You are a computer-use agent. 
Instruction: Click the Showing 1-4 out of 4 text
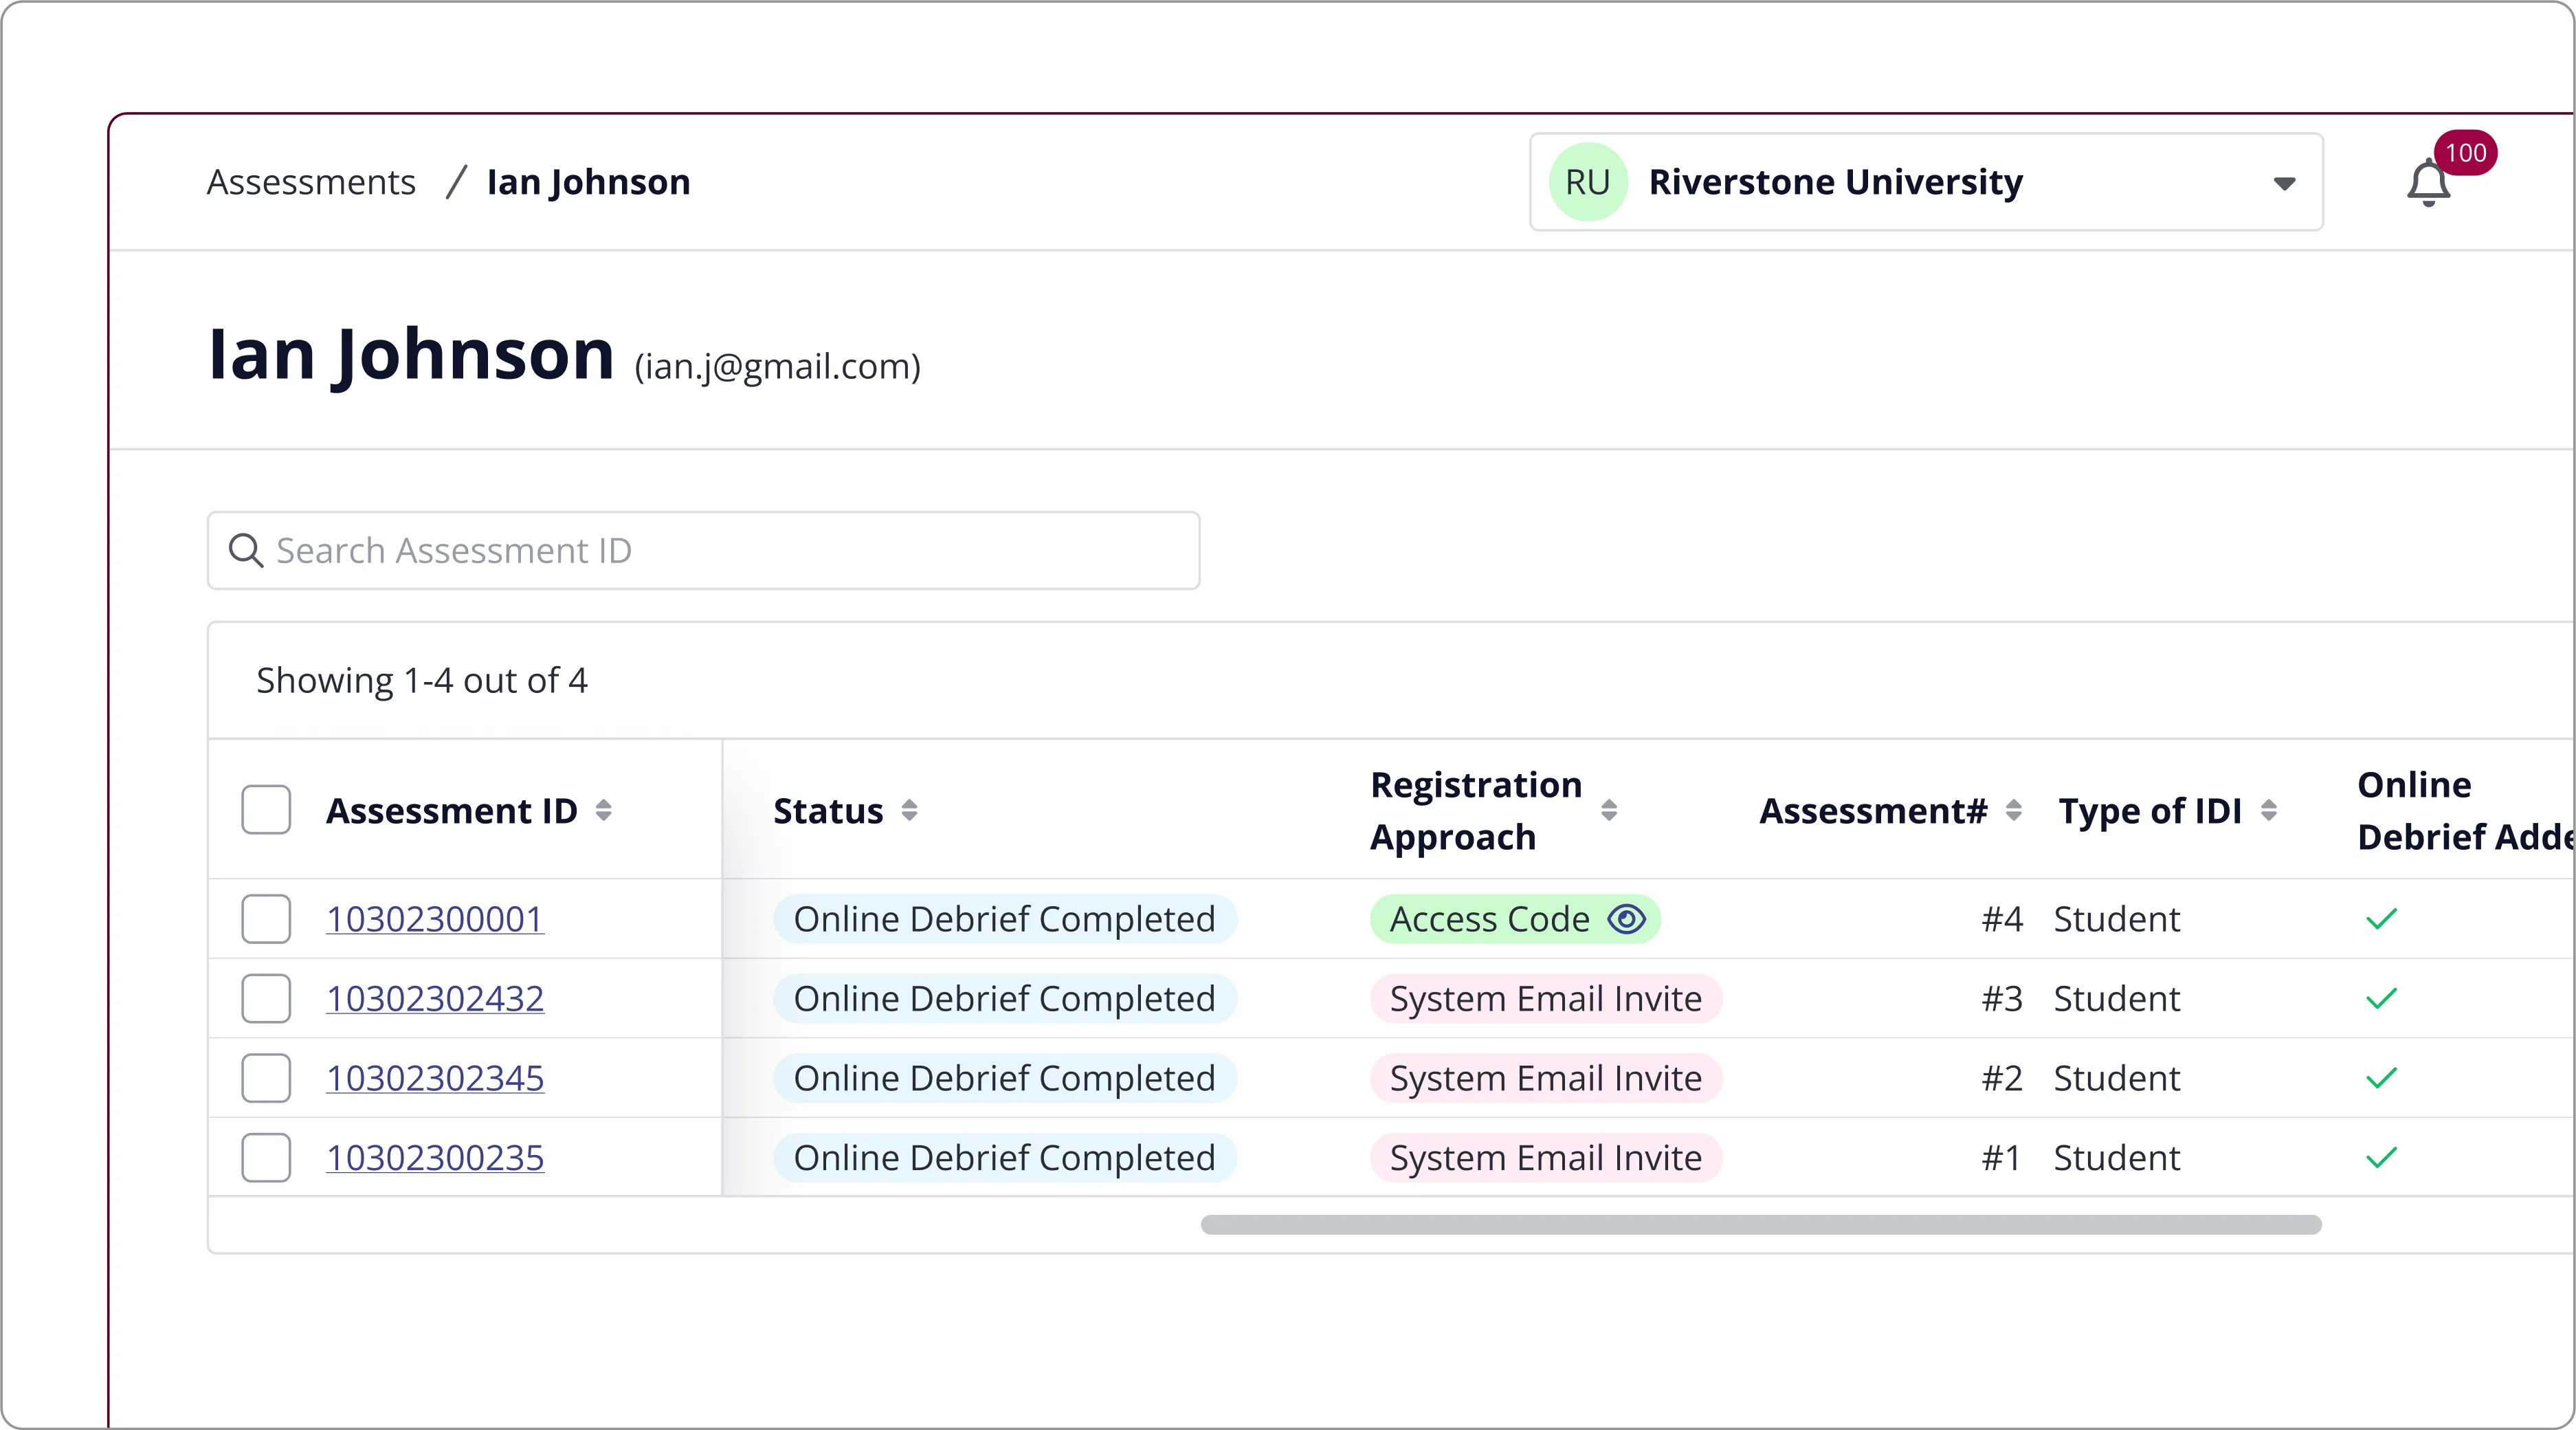422,681
